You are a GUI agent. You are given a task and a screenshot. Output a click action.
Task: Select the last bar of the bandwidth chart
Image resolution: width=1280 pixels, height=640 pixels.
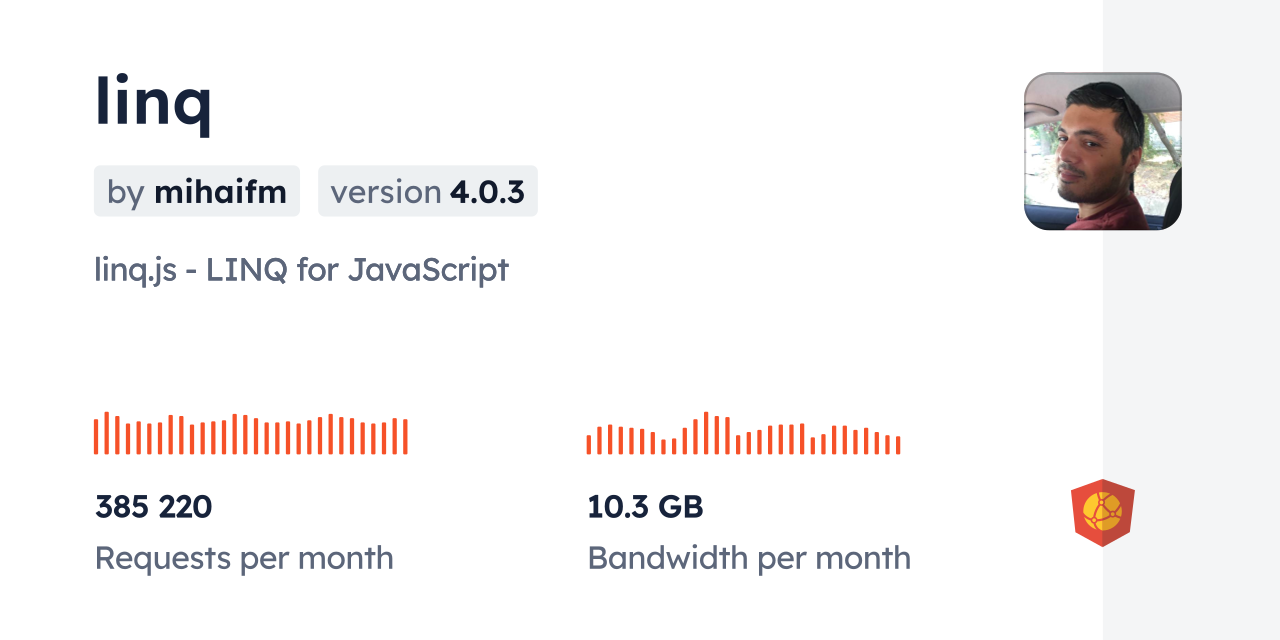tap(899, 445)
